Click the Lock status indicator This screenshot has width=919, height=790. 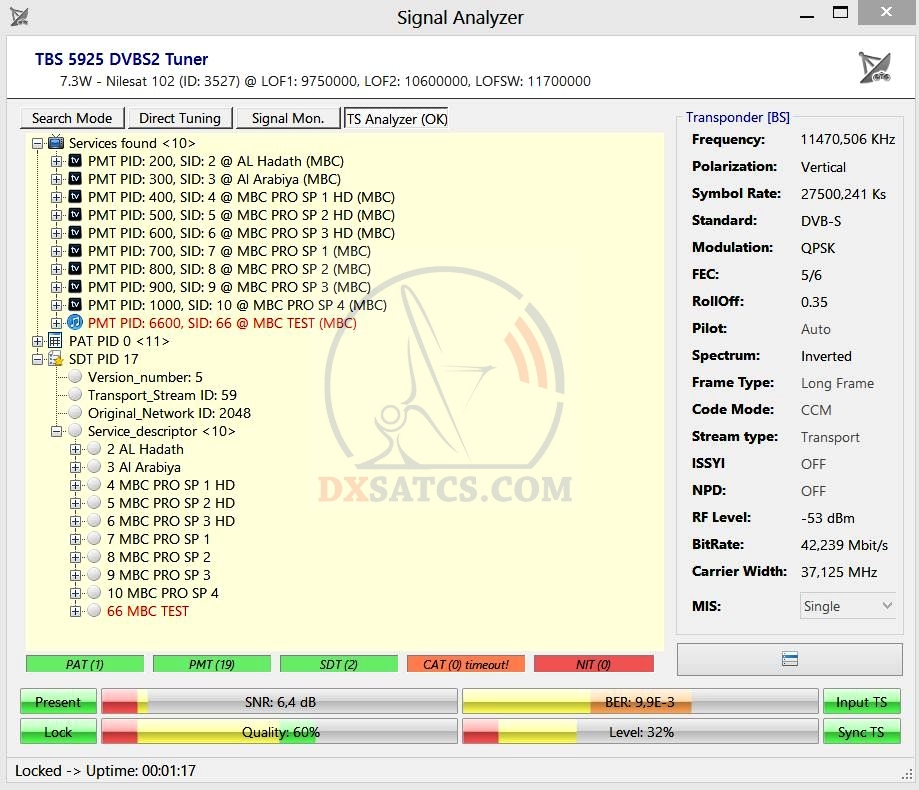tap(58, 731)
